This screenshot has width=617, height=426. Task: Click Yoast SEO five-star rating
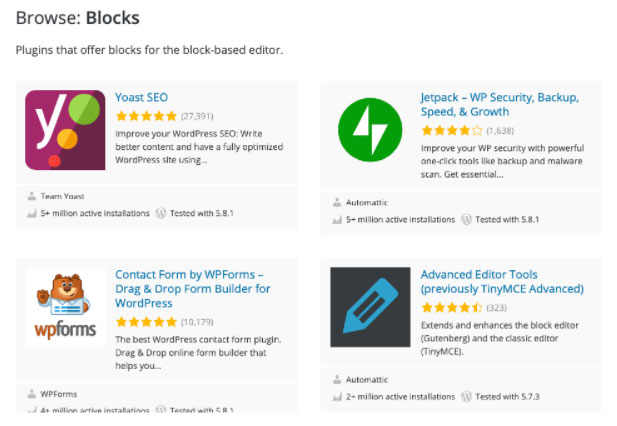[146, 117]
